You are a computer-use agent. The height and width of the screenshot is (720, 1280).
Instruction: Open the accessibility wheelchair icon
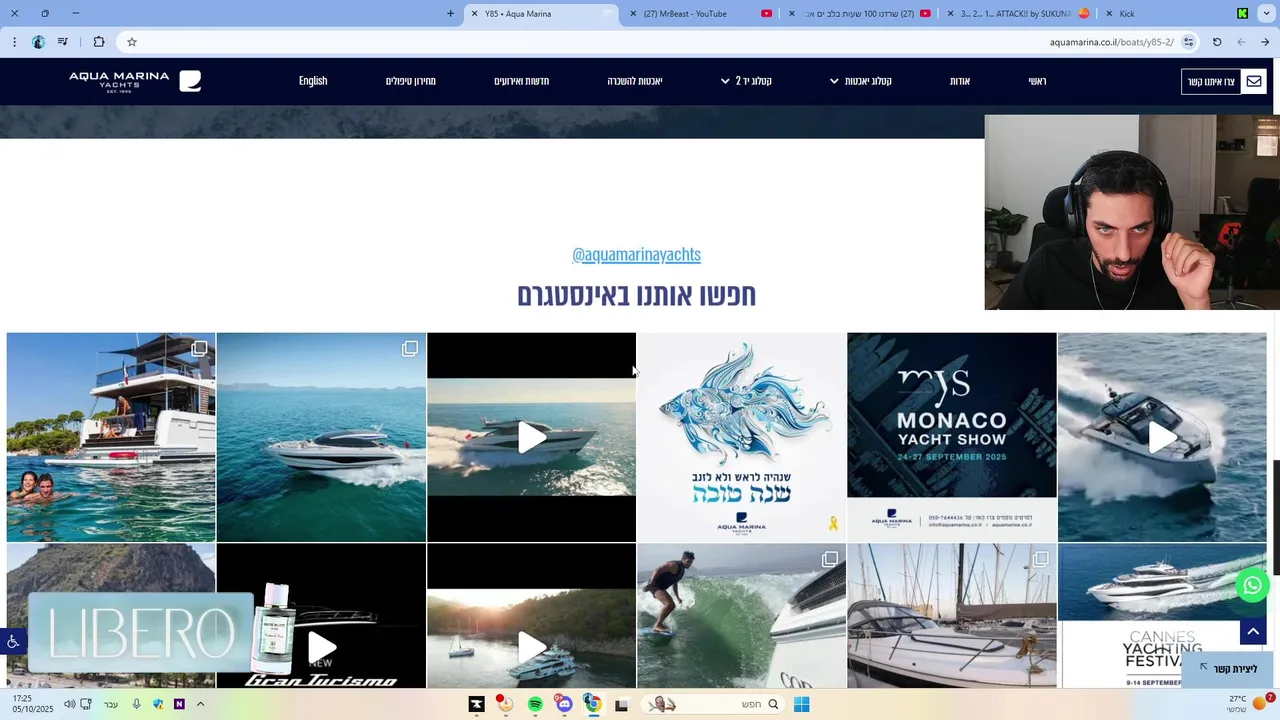pos(13,641)
